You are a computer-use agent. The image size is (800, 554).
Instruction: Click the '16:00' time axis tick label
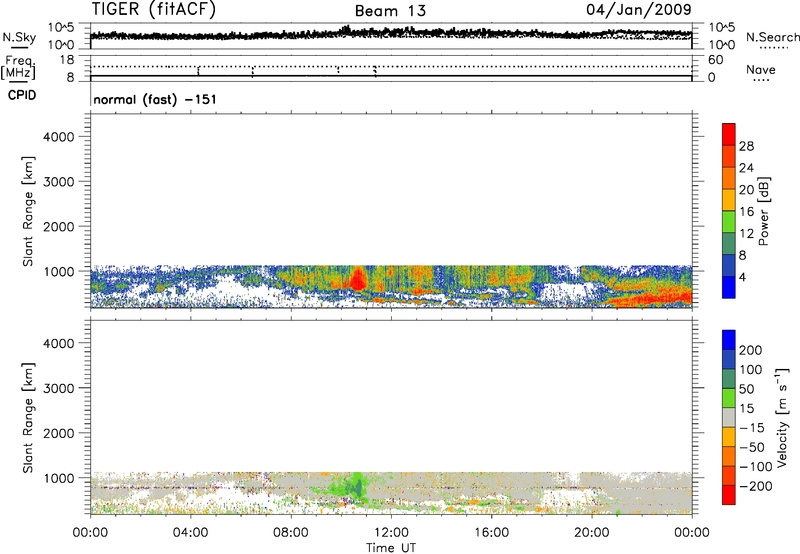click(491, 533)
